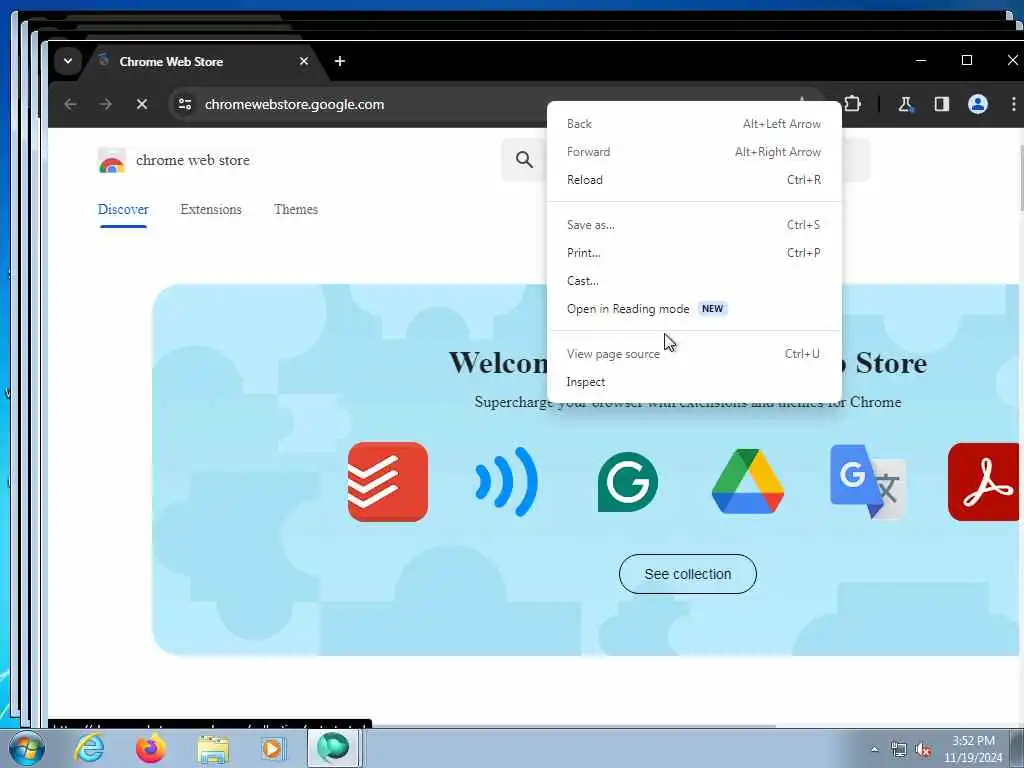Click the active browser taskbar button
1024x768 pixels.
pos(334,748)
